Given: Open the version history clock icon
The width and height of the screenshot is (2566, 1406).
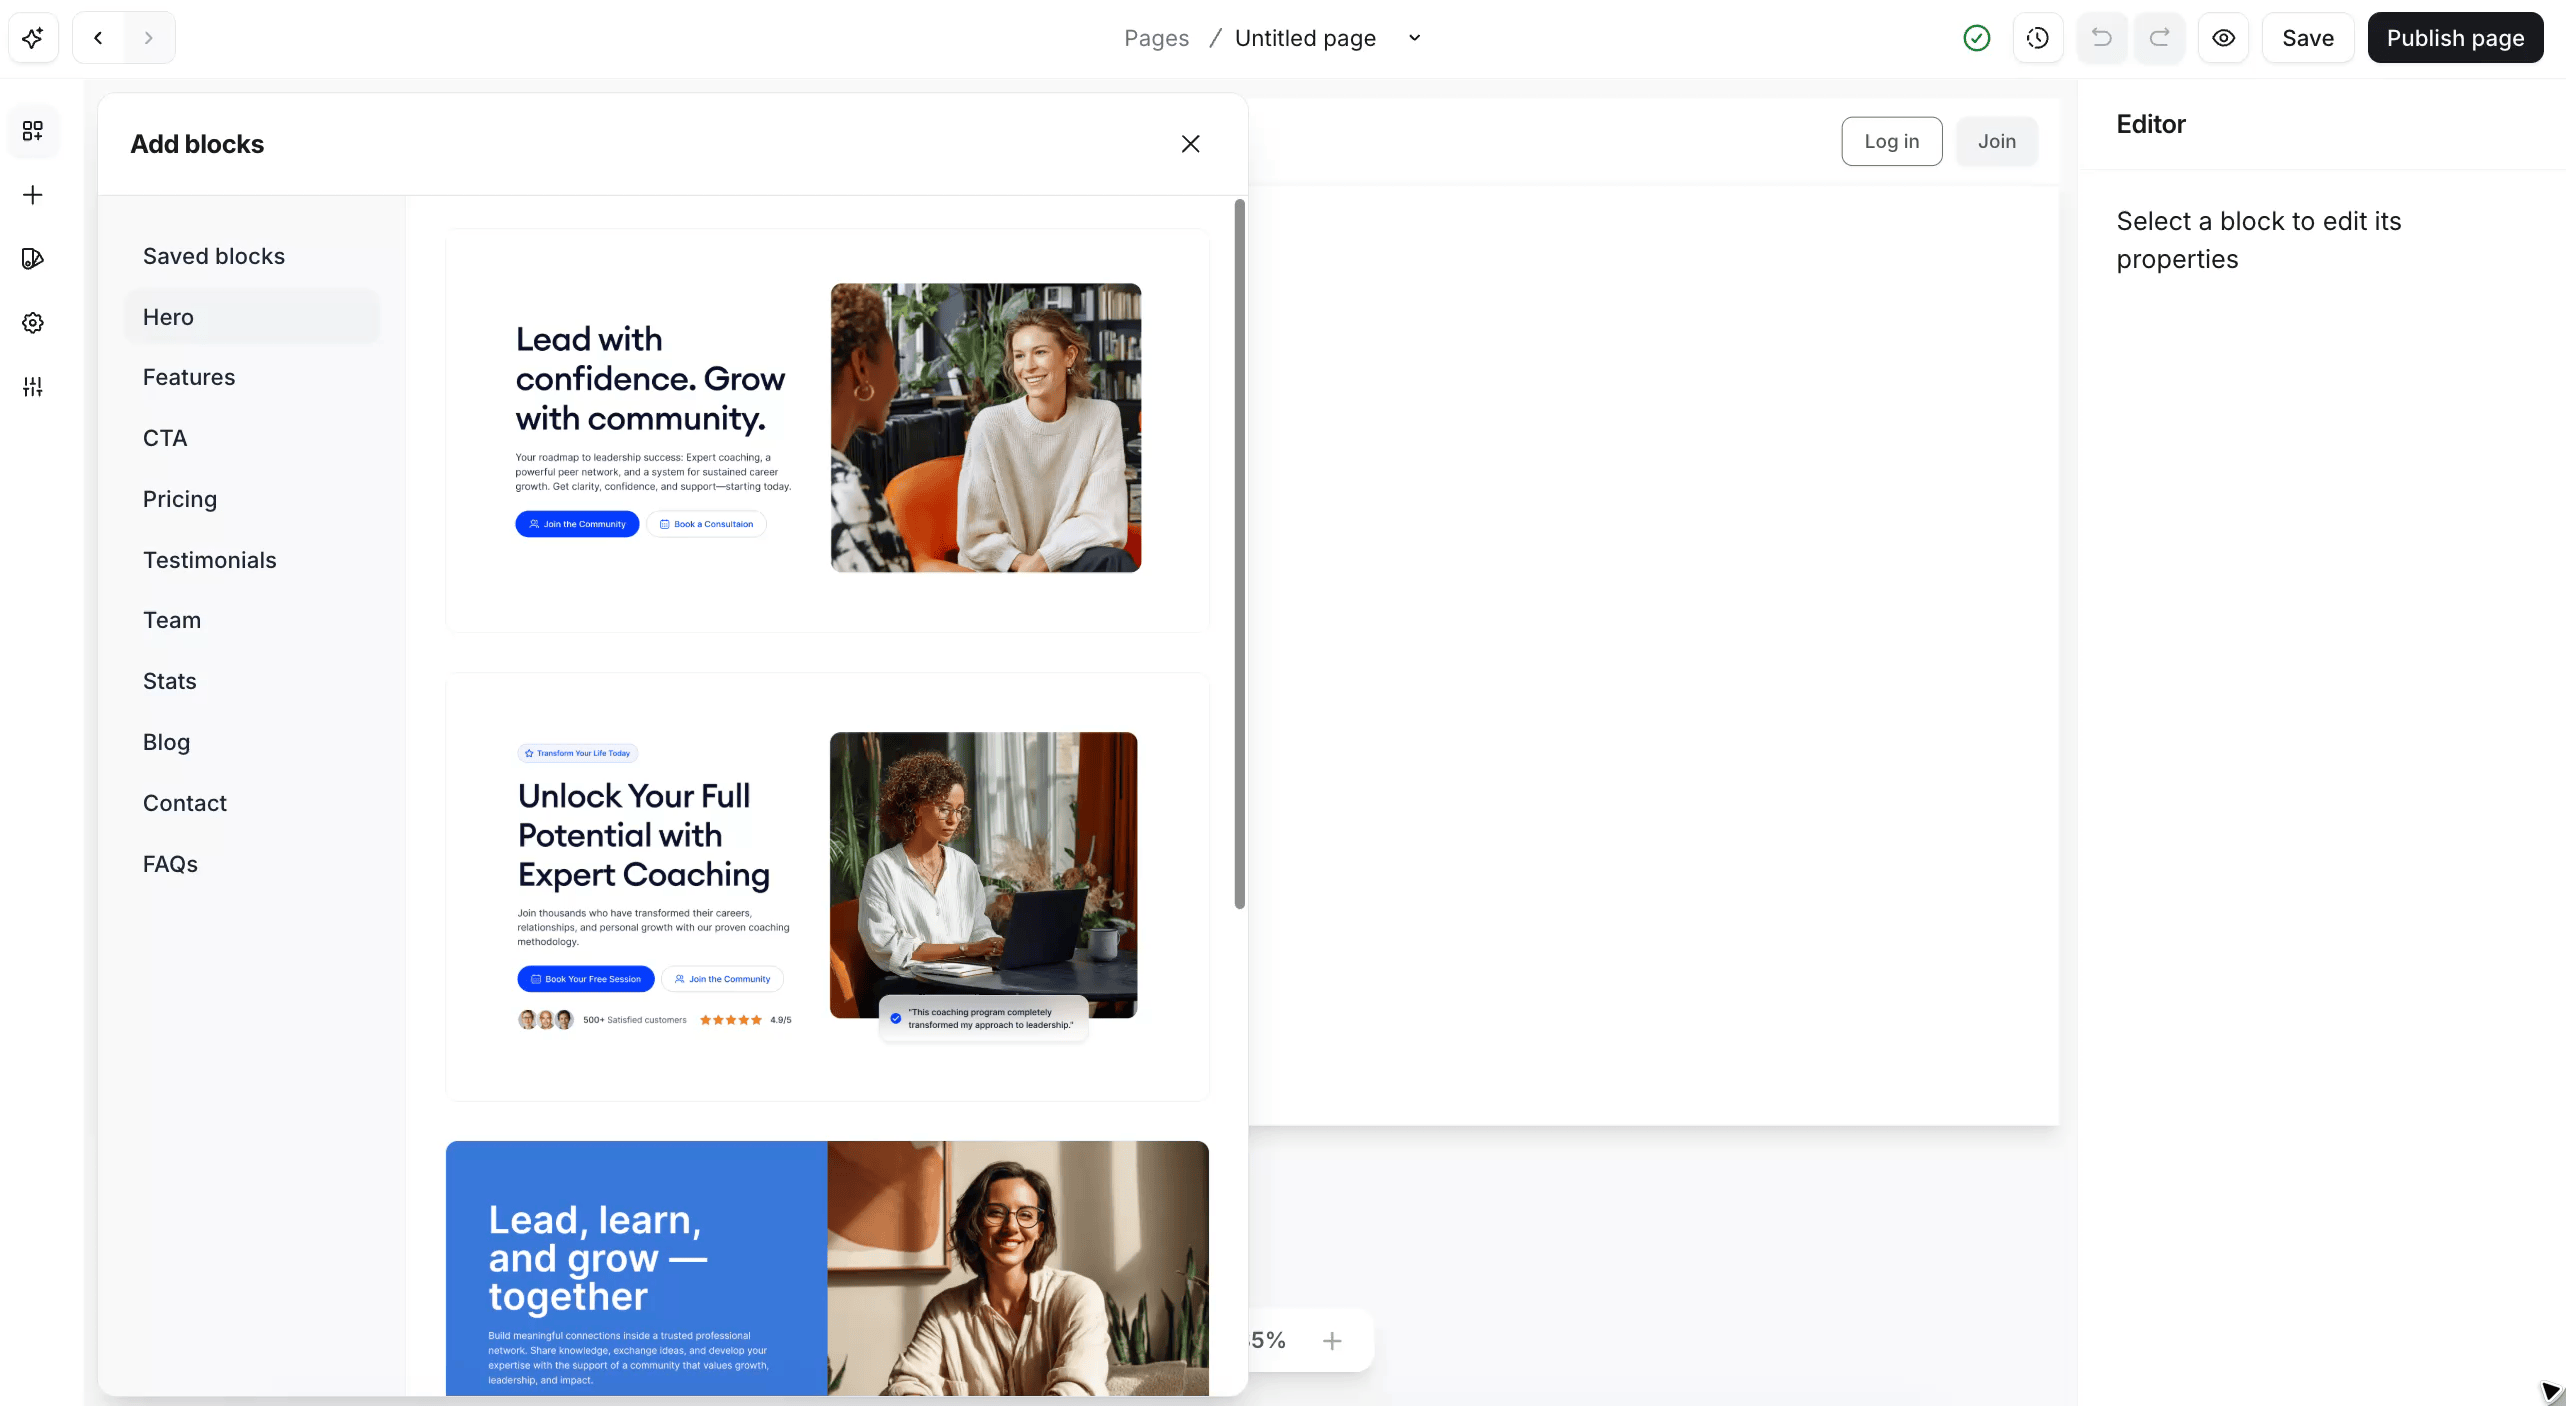Looking at the screenshot, I should point(2038,38).
